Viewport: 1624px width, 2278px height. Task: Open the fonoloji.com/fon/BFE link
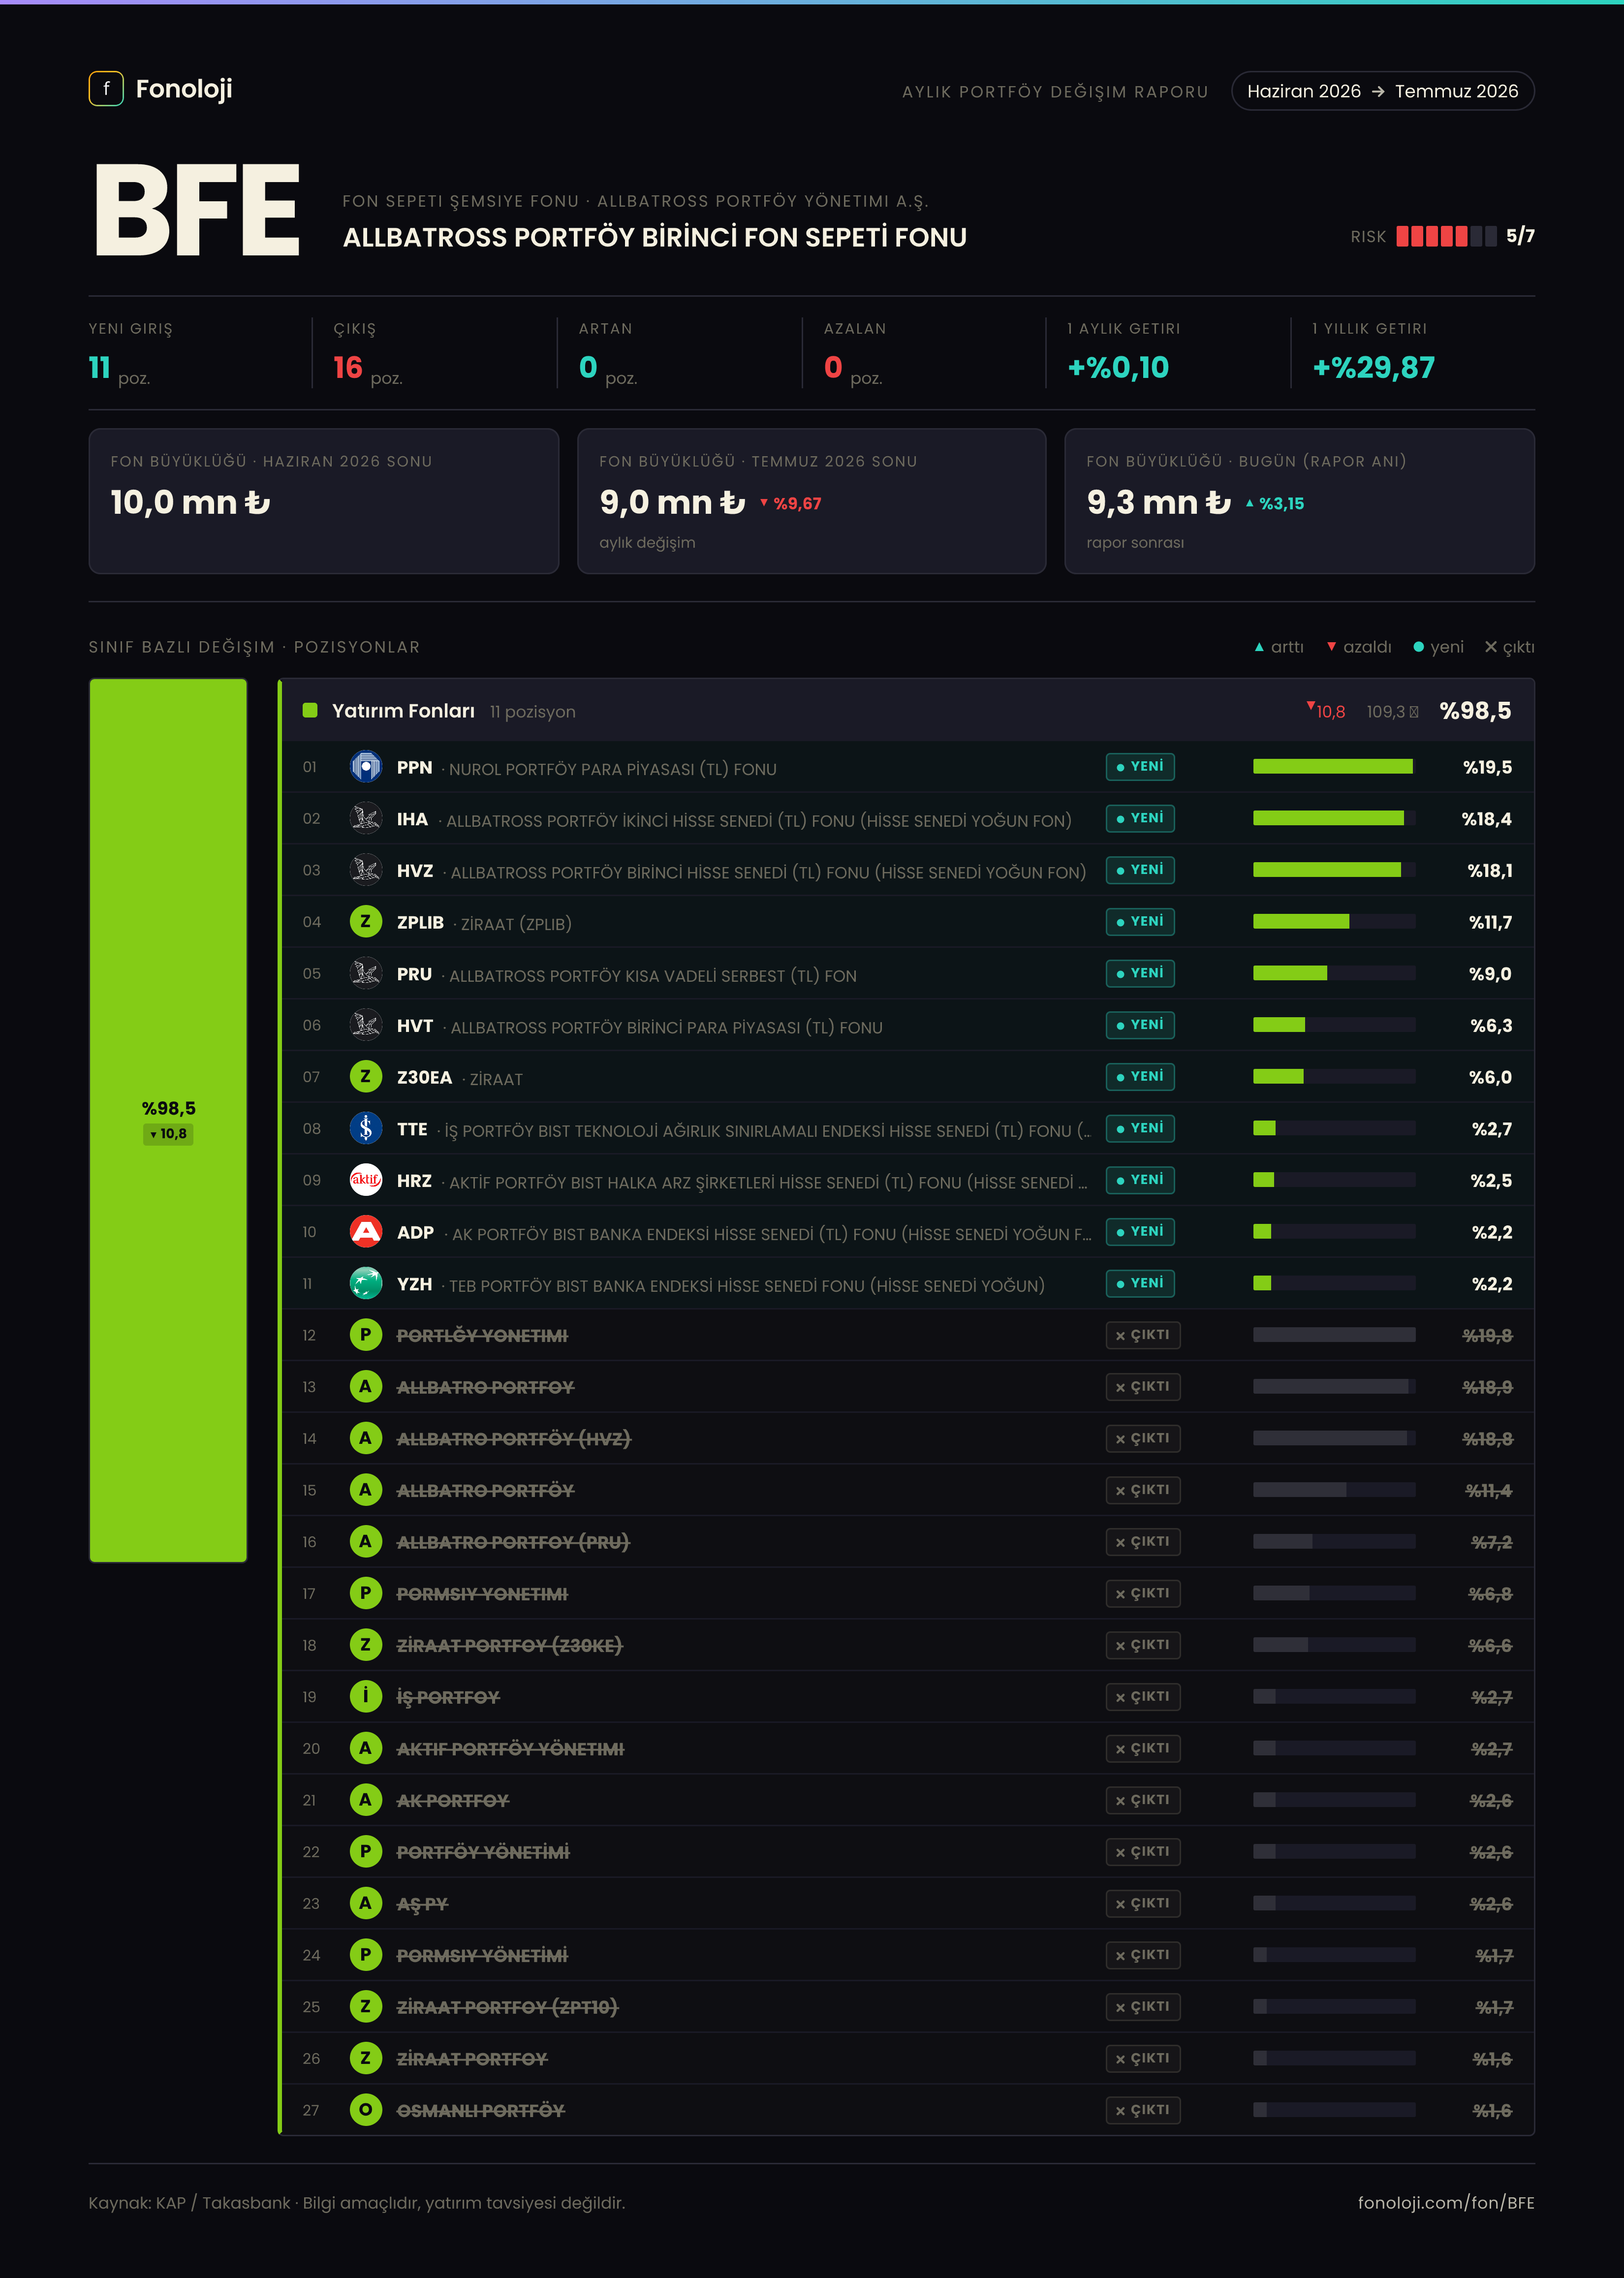pyautogui.click(x=1445, y=2203)
